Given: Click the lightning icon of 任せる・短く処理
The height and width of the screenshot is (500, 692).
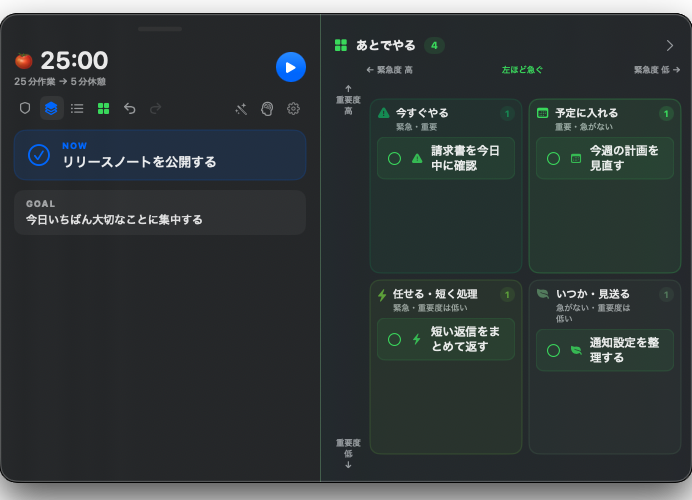Looking at the screenshot, I should 382,295.
